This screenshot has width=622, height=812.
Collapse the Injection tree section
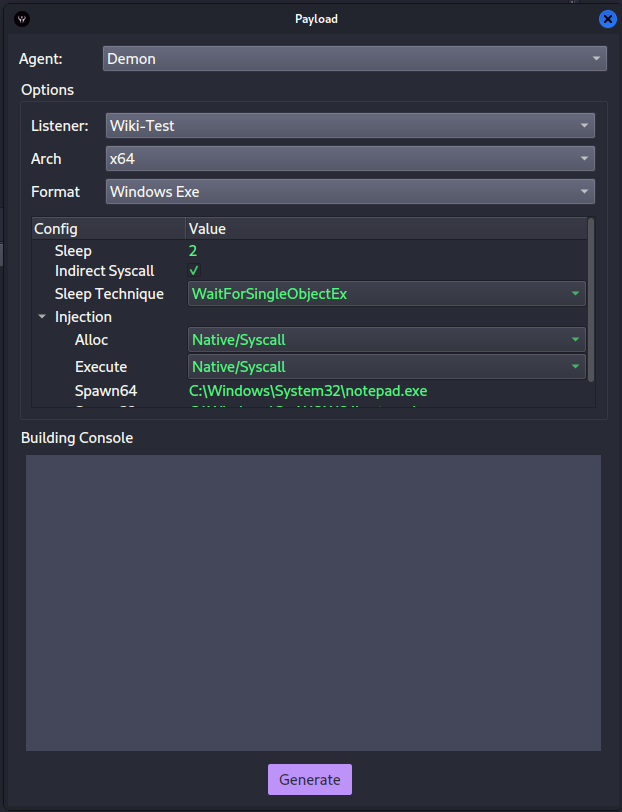42,317
